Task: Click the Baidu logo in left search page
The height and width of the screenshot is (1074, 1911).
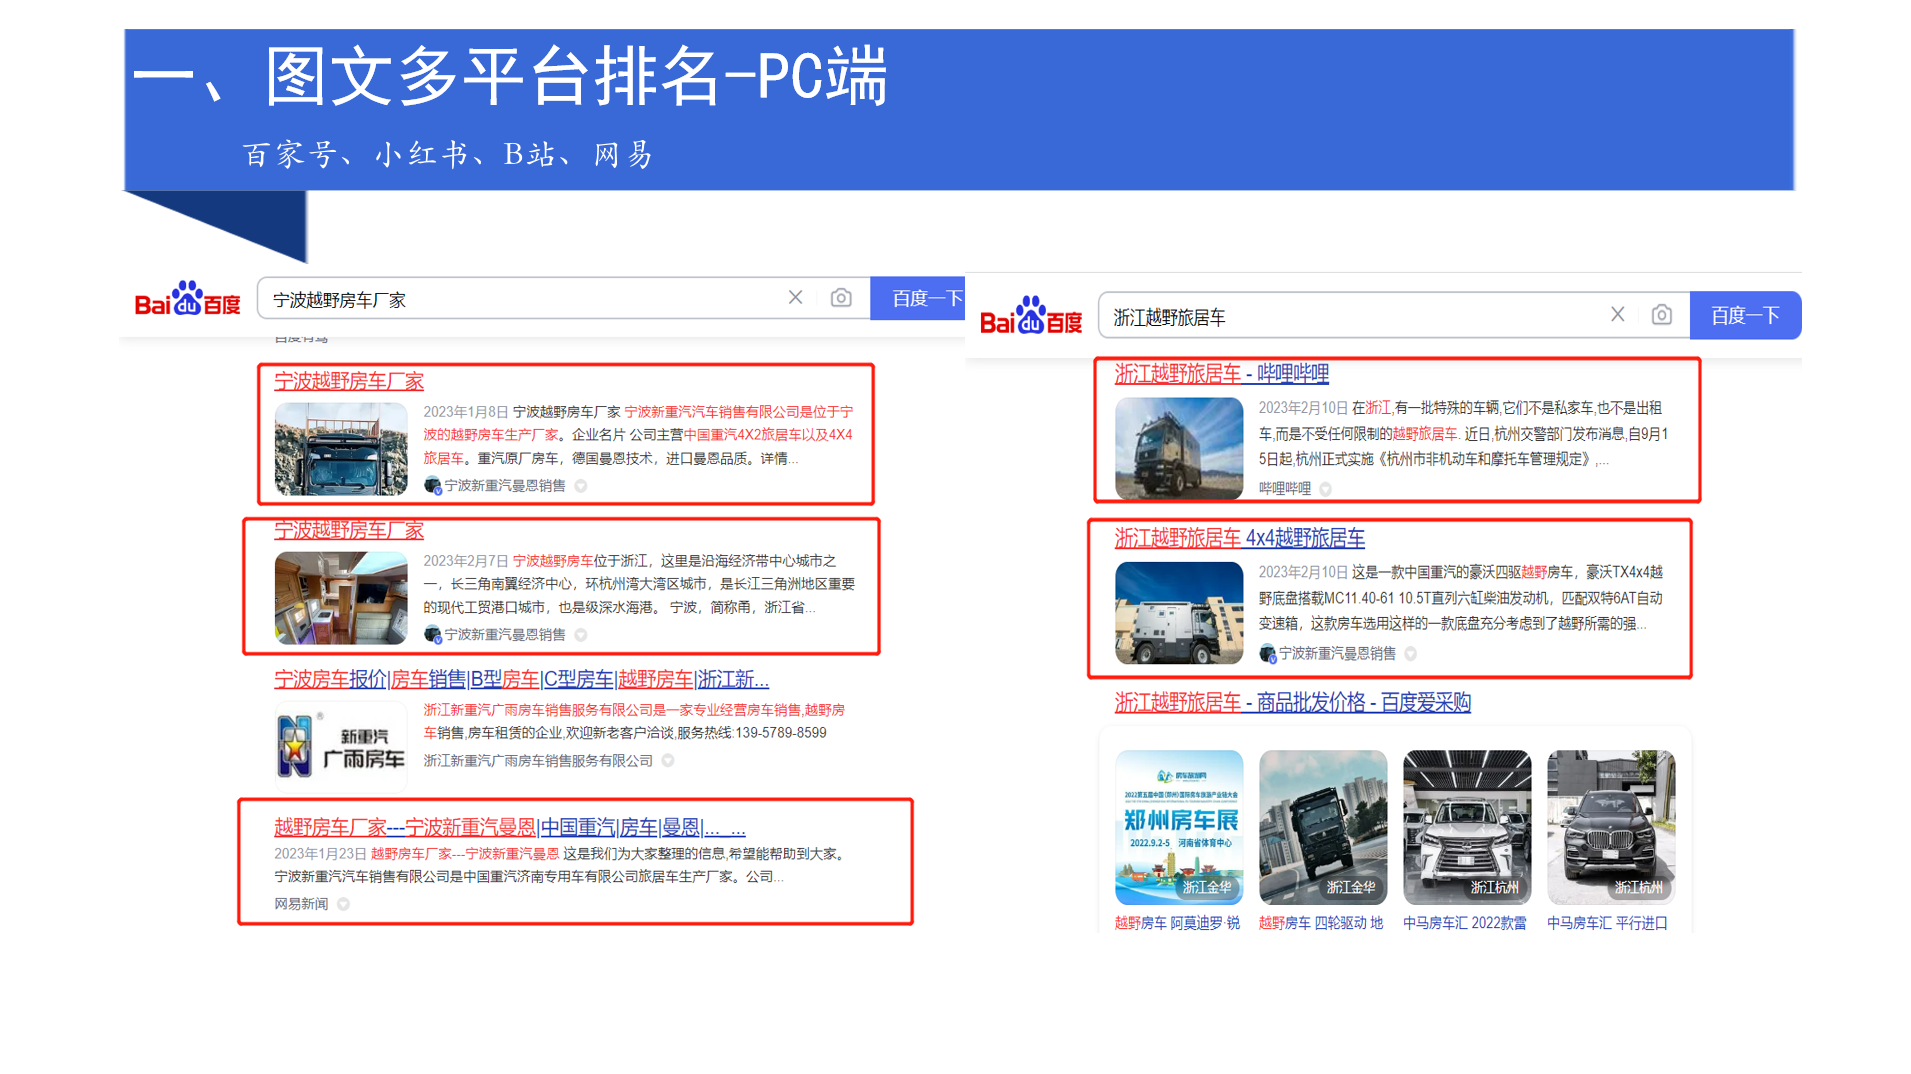Action: coord(187,299)
